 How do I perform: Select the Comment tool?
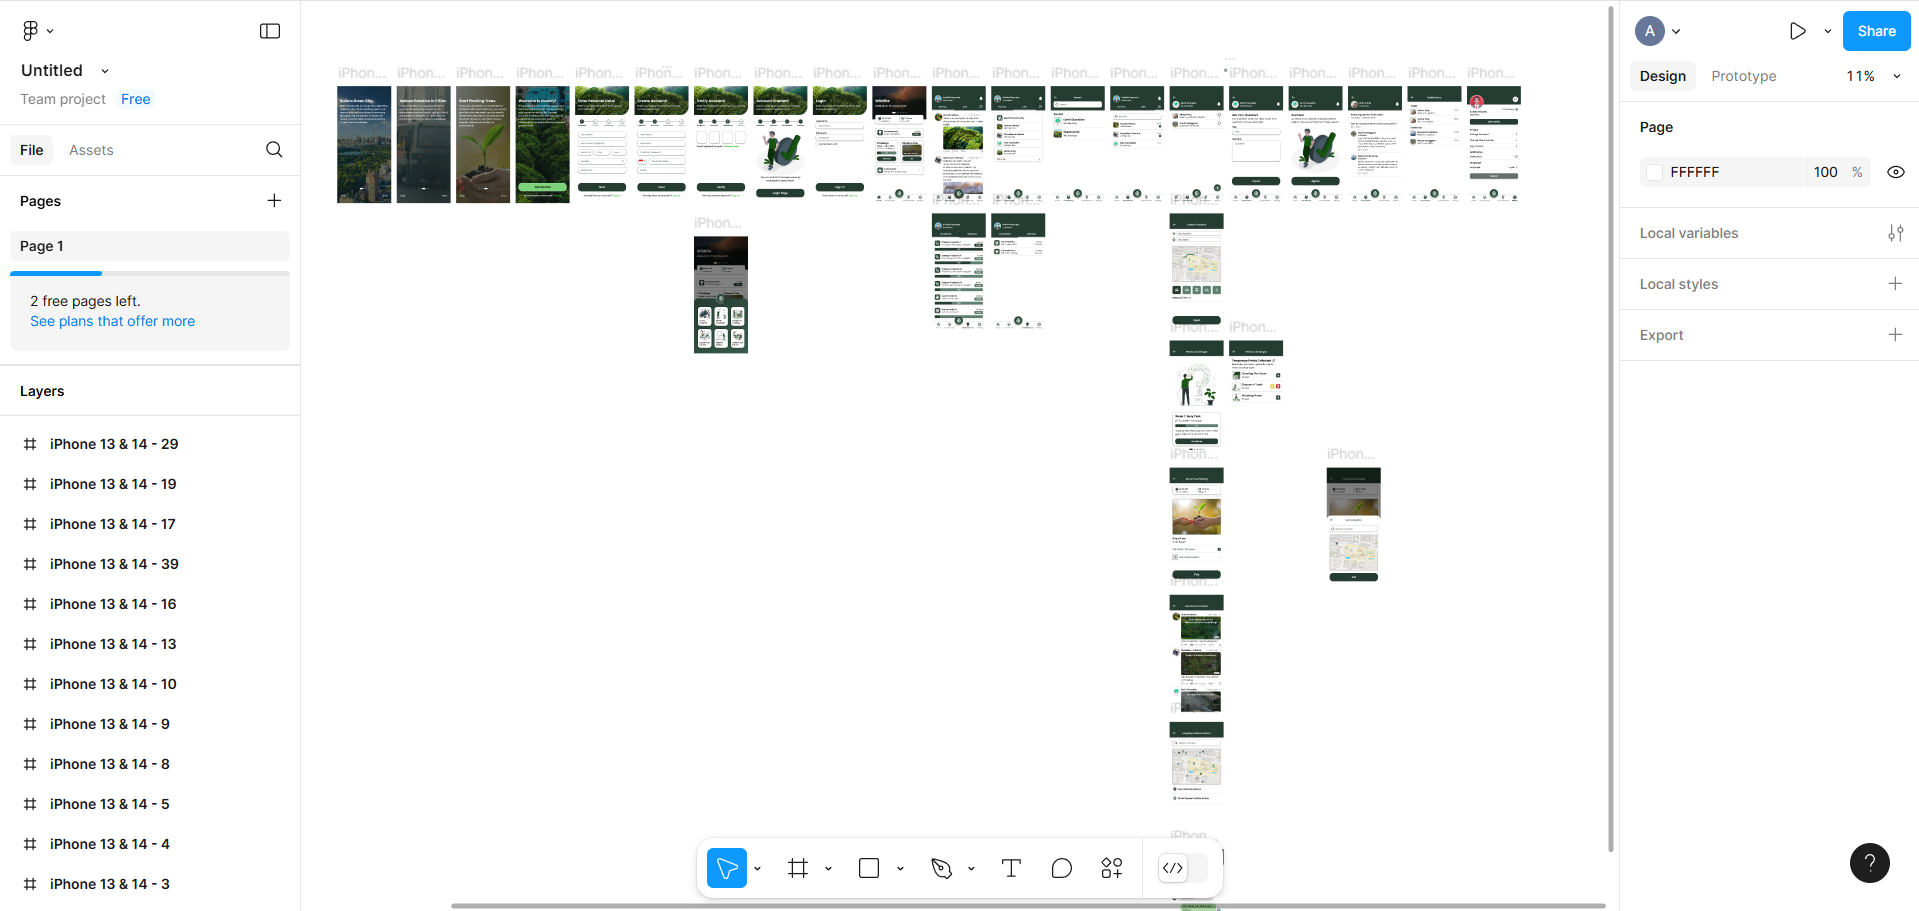(1062, 868)
